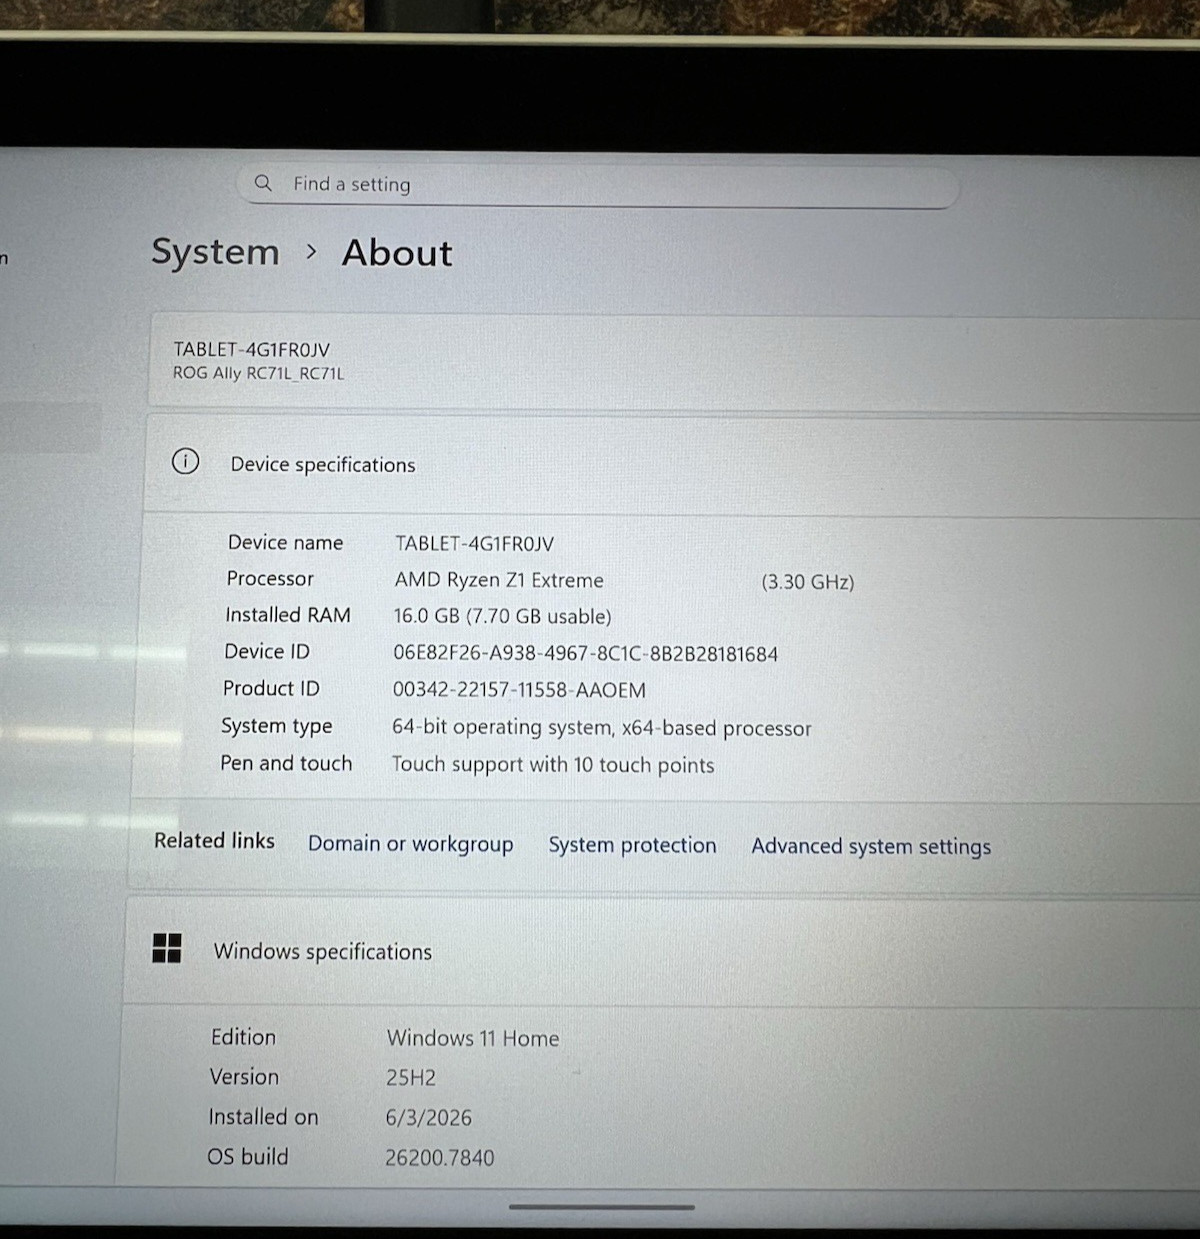This screenshot has width=1200, height=1239.
Task: Click the Version label
Action: 244,1077
